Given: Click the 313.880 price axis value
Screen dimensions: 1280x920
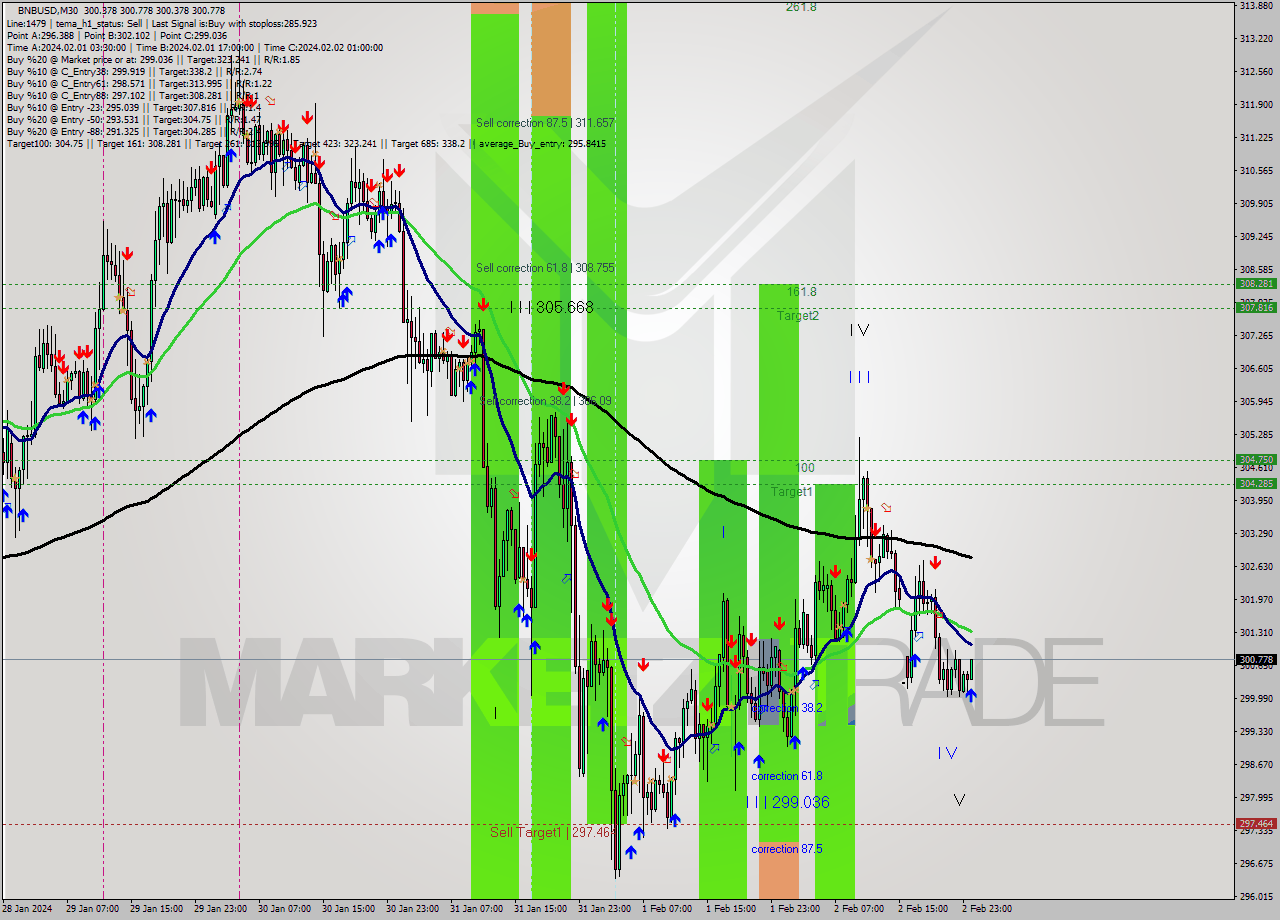Looking at the screenshot, I should pyautogui.click(x=1256, y=6).
